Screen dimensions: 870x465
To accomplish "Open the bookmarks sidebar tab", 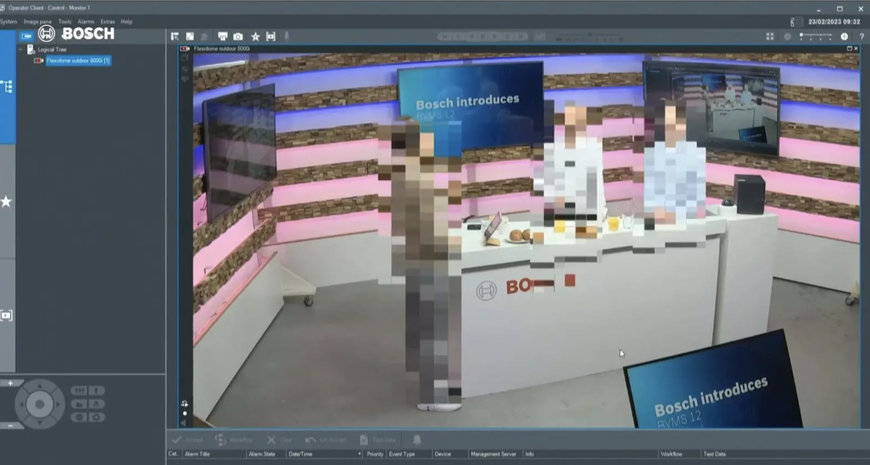I will [7, 315].
